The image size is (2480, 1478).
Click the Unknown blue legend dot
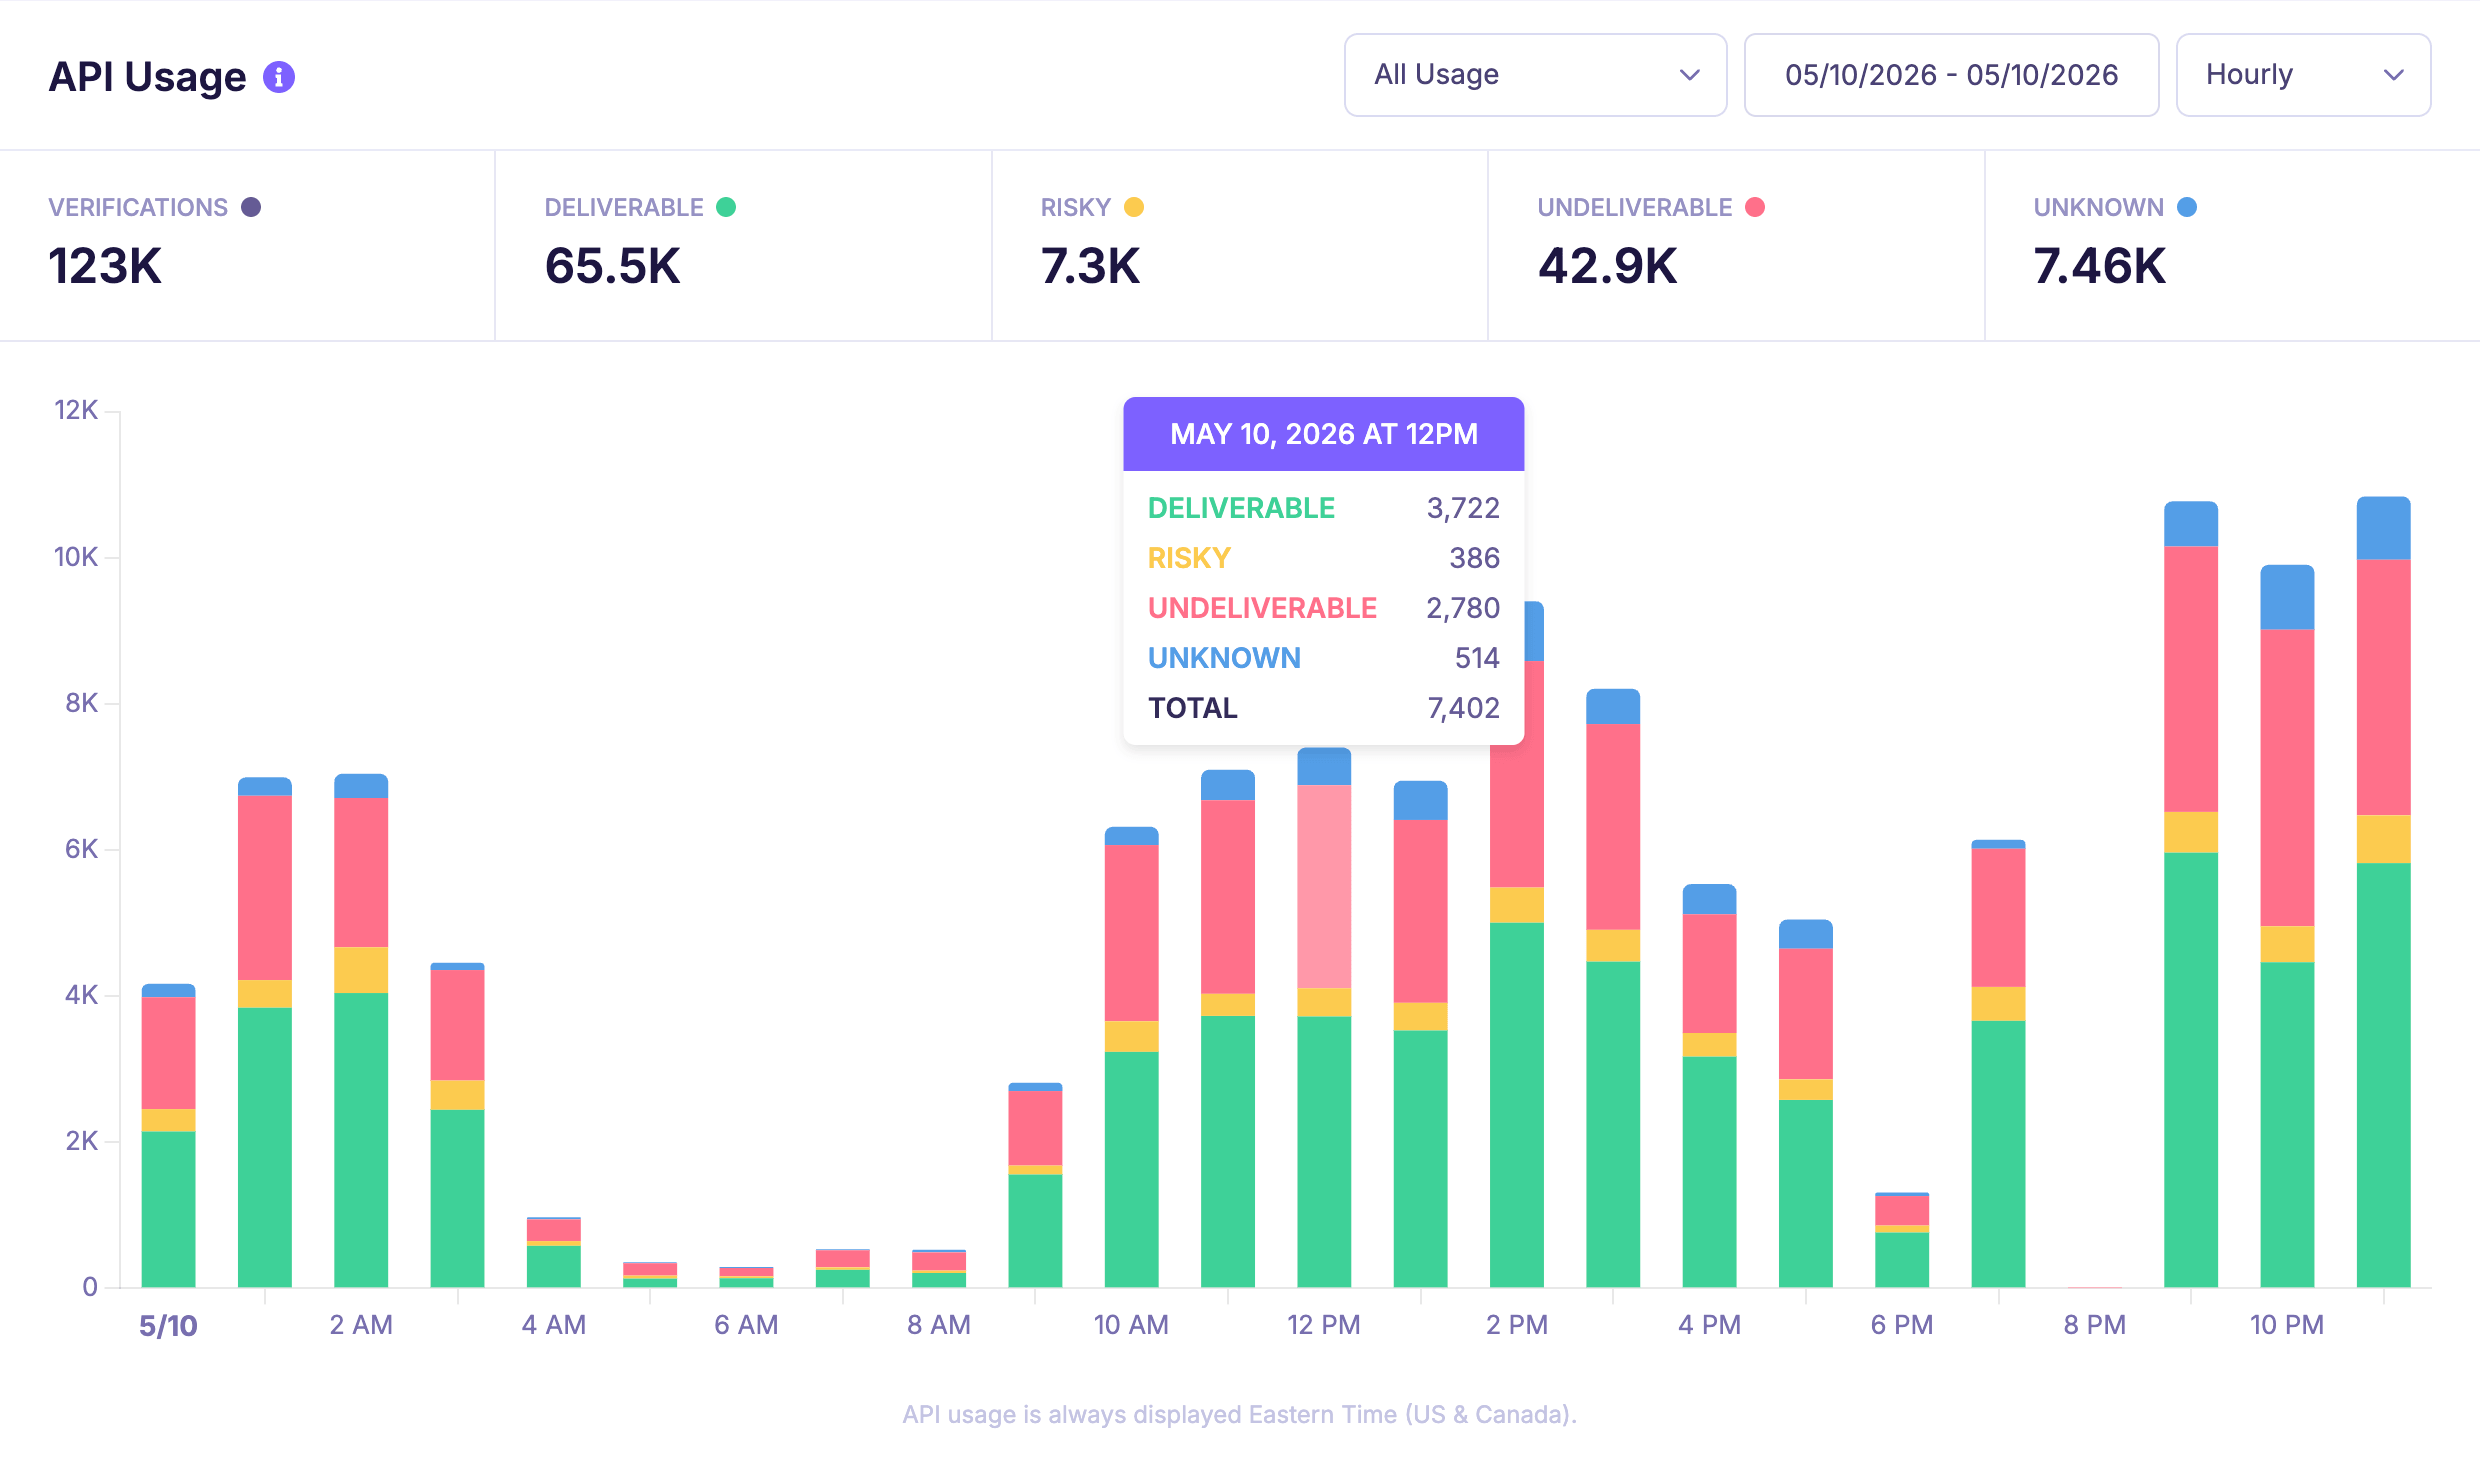[x=2187, y=207]
